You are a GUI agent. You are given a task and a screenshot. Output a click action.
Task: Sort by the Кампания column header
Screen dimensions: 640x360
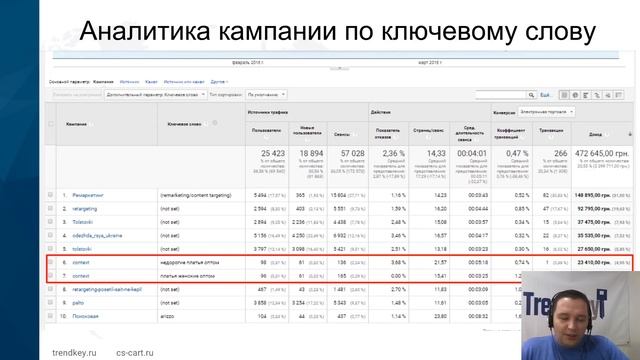click(76, 124)
